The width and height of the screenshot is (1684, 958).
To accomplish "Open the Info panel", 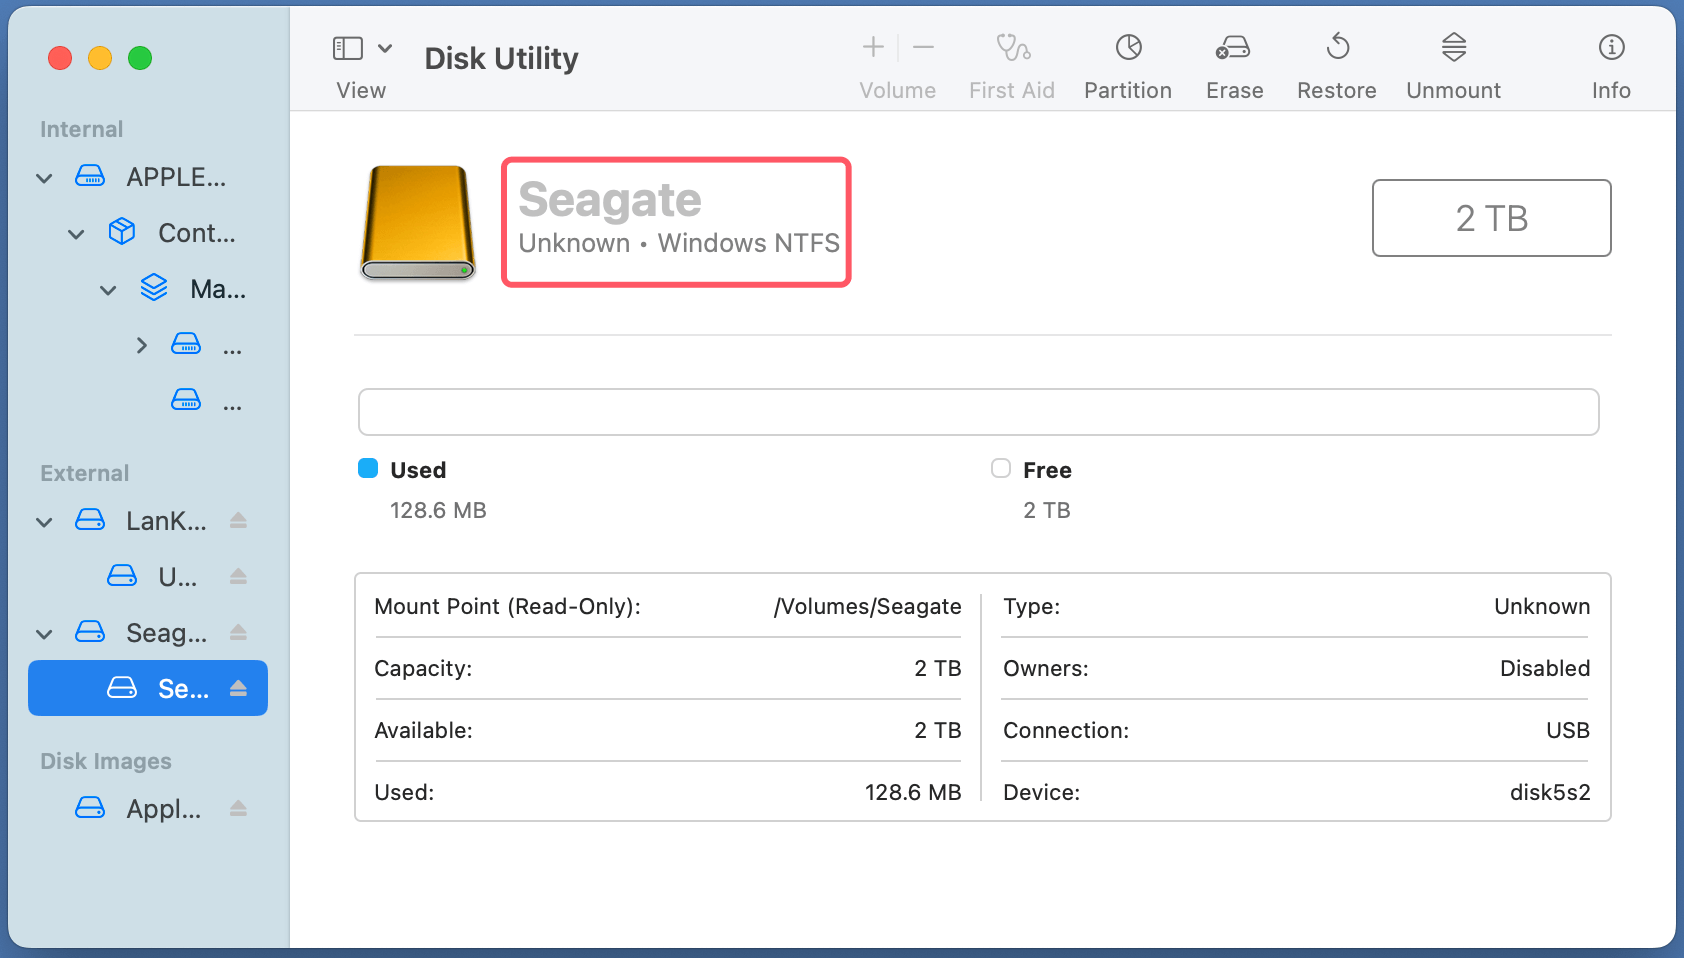I will click(x=1611, y=60).
